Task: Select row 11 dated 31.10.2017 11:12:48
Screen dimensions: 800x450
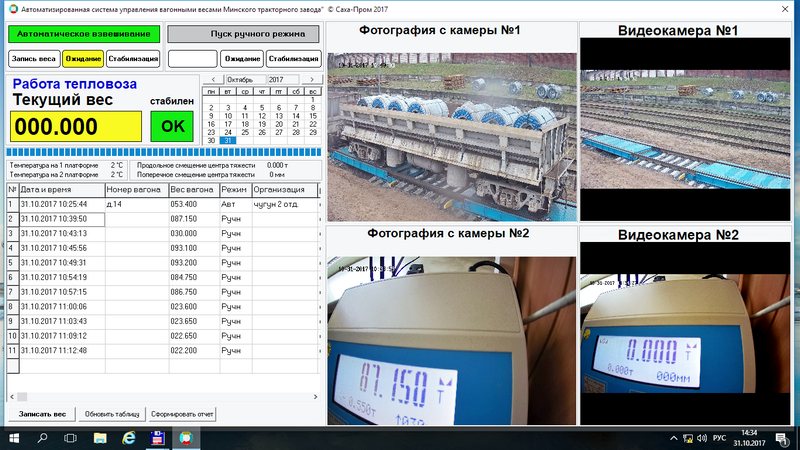Action: [62, 351]
